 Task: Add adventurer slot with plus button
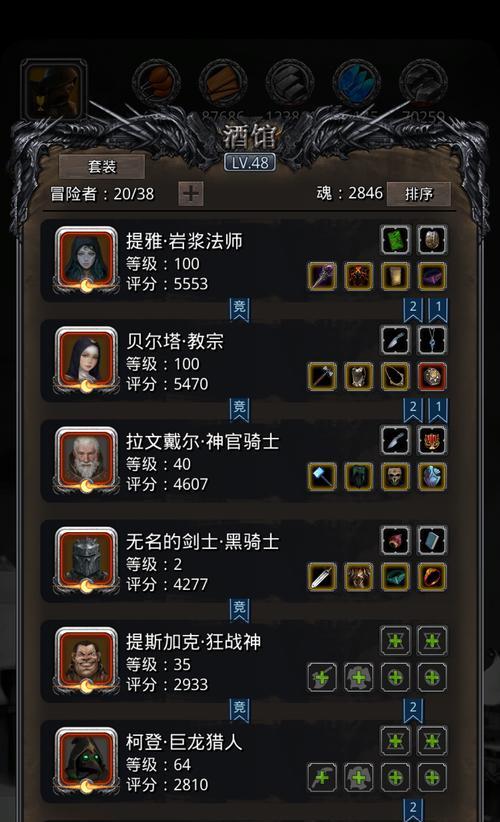pyautogui.click(x=191, y=194)
